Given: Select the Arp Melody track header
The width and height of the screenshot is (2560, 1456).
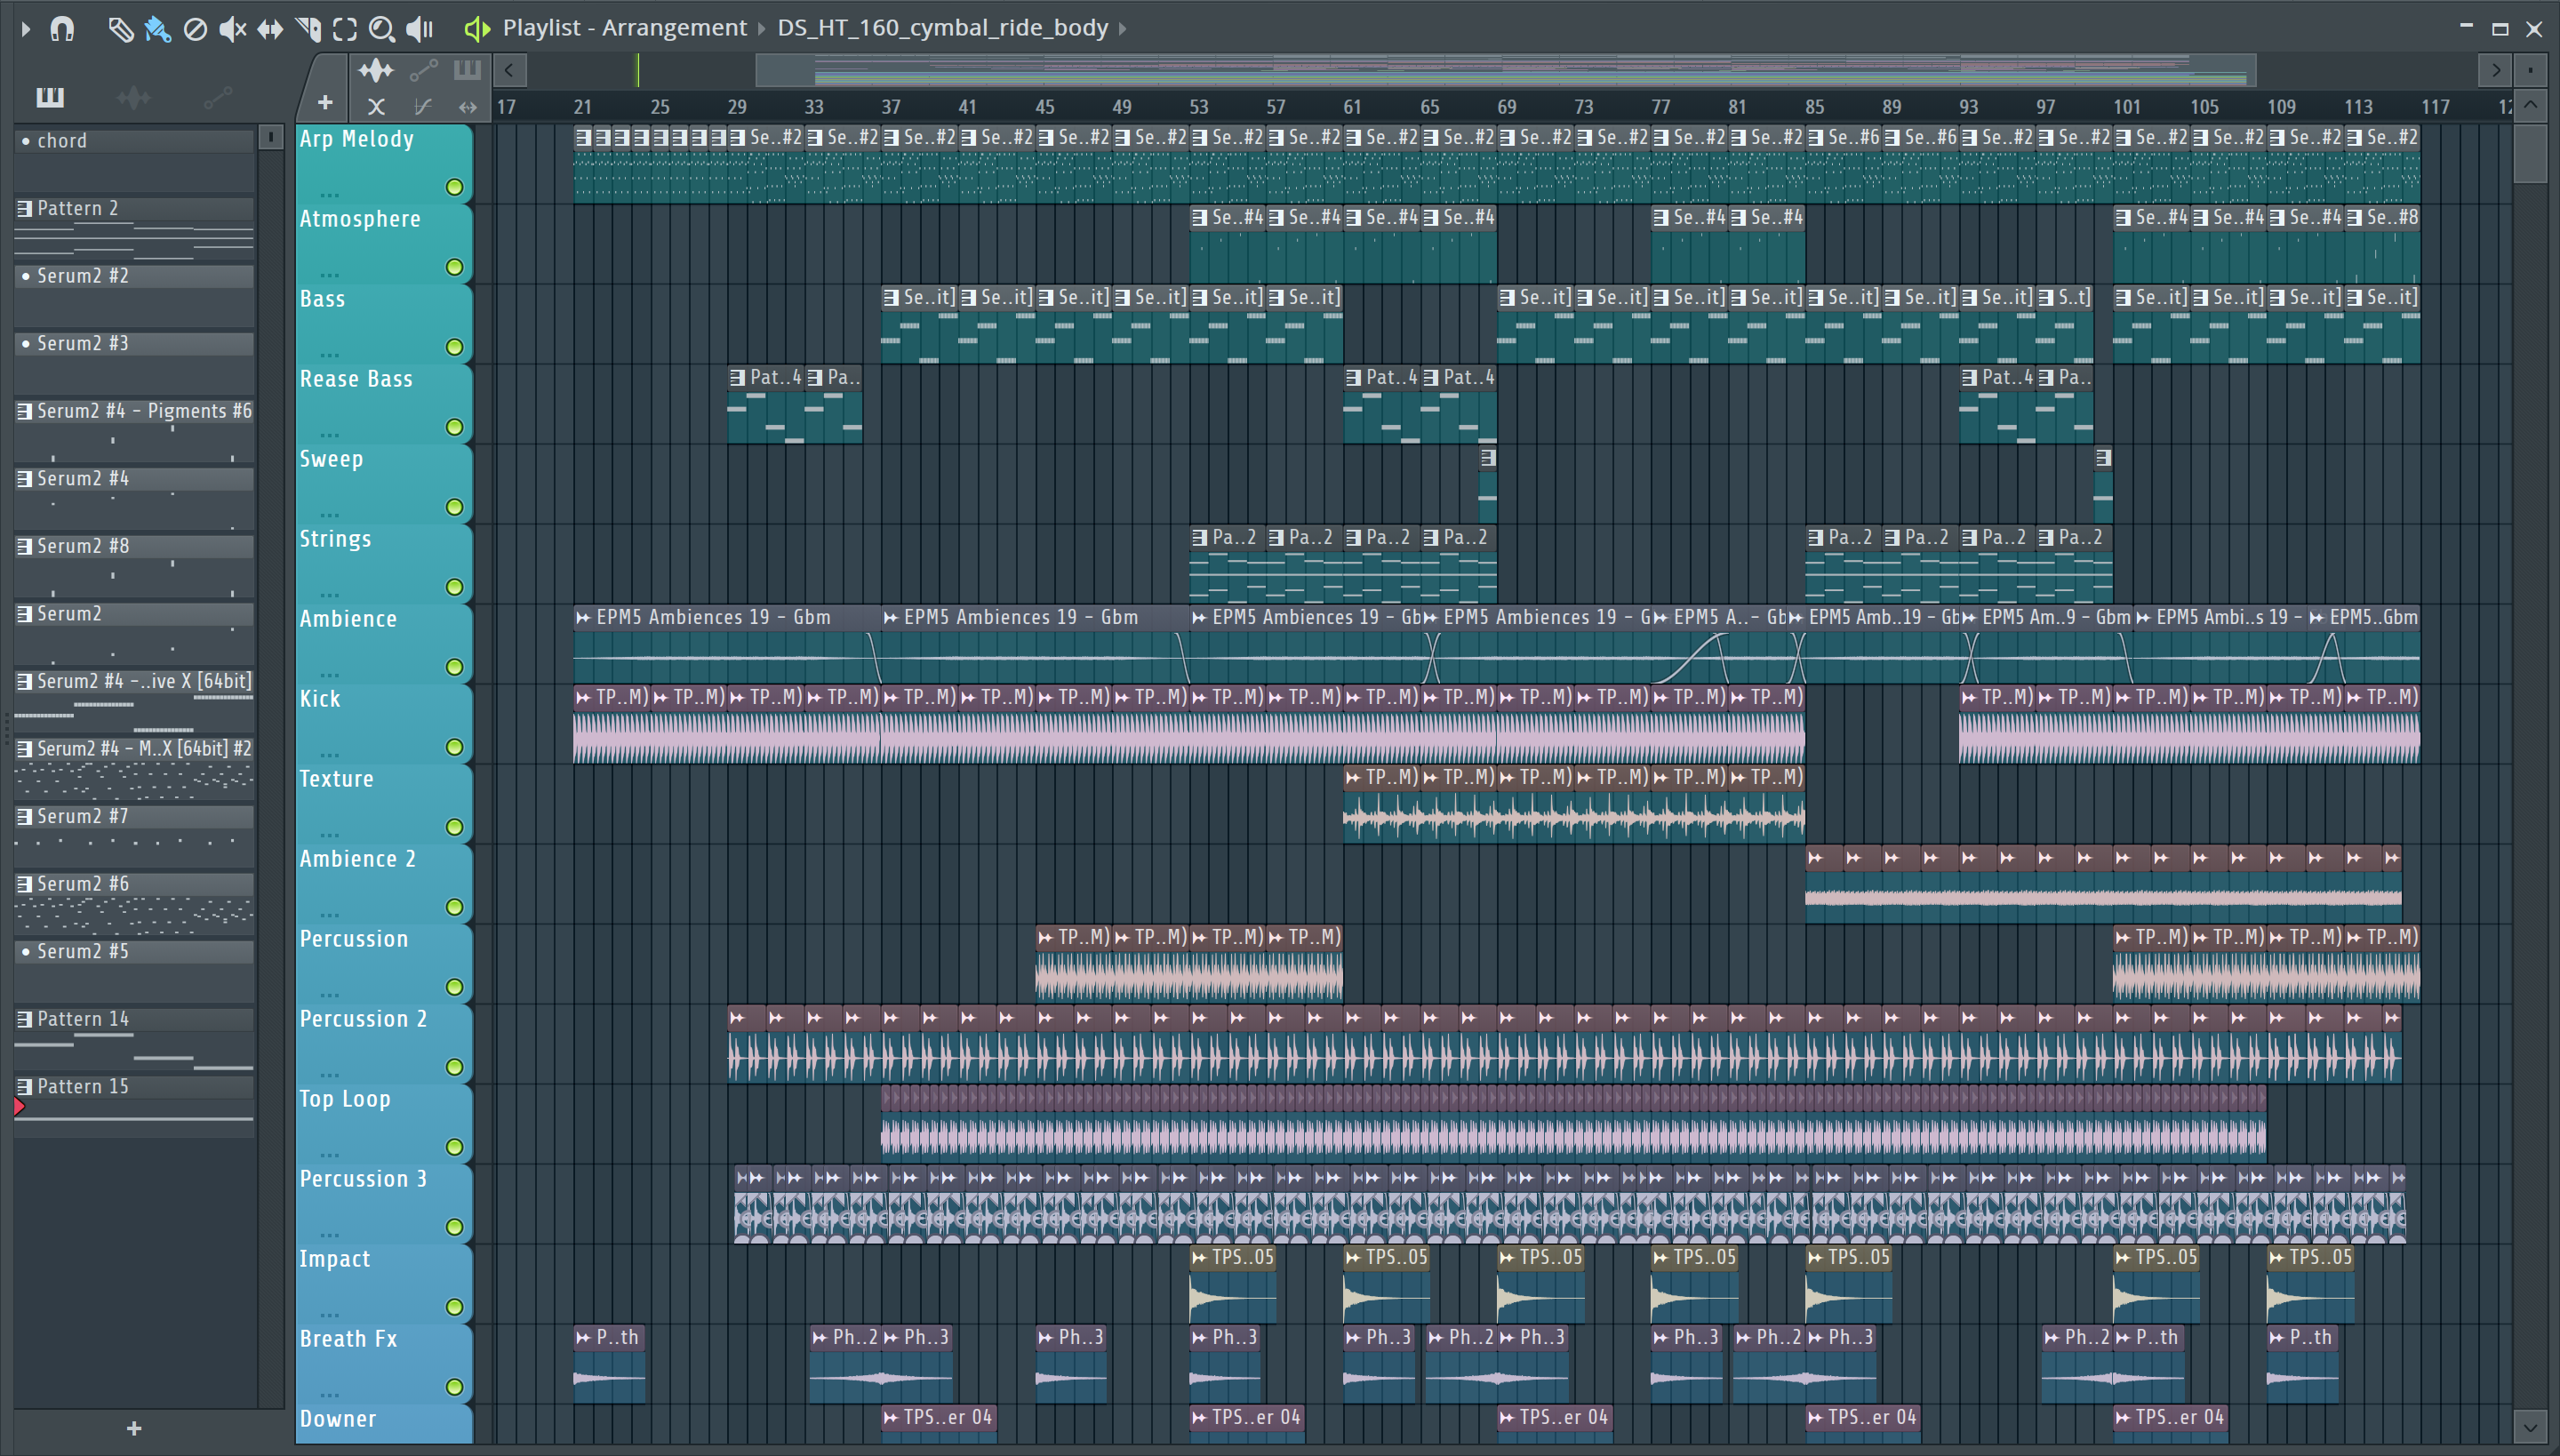Looking at the screenshot, I should (x=384, y=164).
